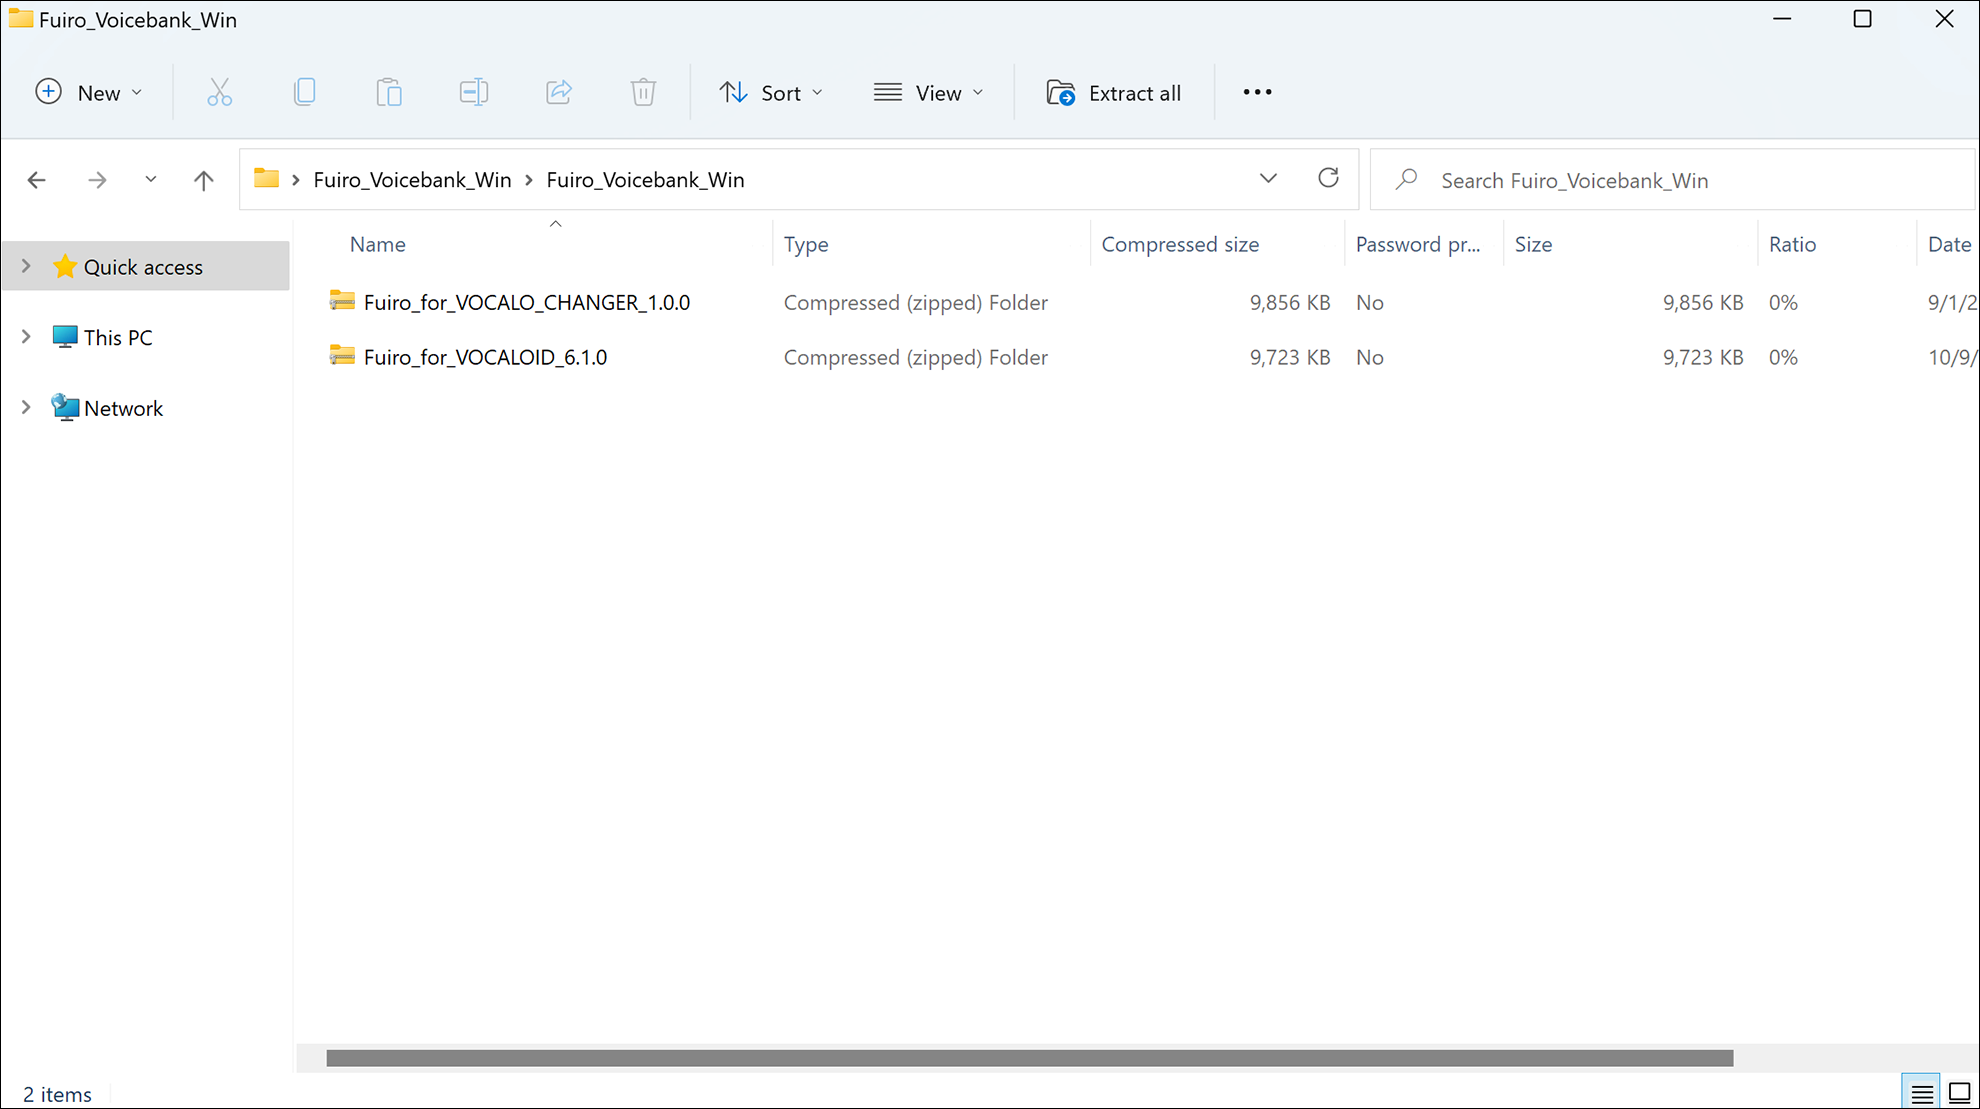1980x1109 pixels.
Task: Open the Sort menu
Action: 771,92
